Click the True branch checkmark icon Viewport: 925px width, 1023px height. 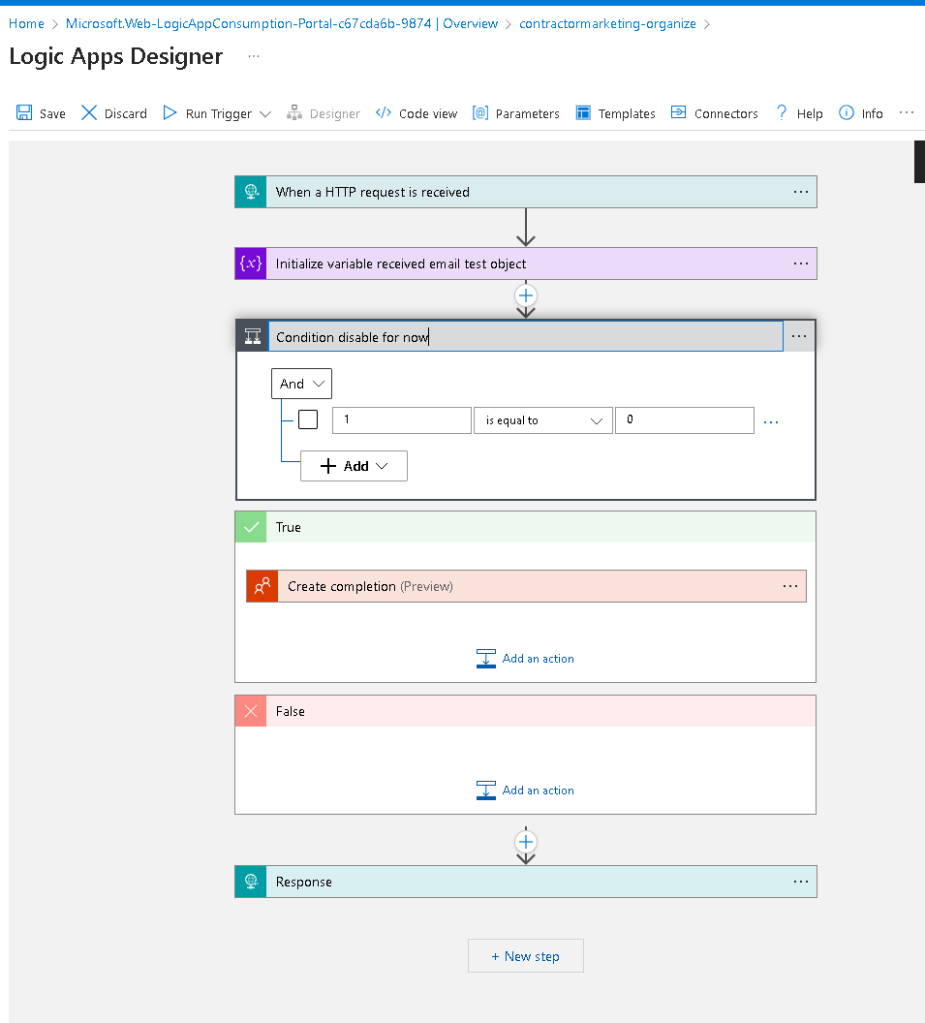click(x=251, y=527)
